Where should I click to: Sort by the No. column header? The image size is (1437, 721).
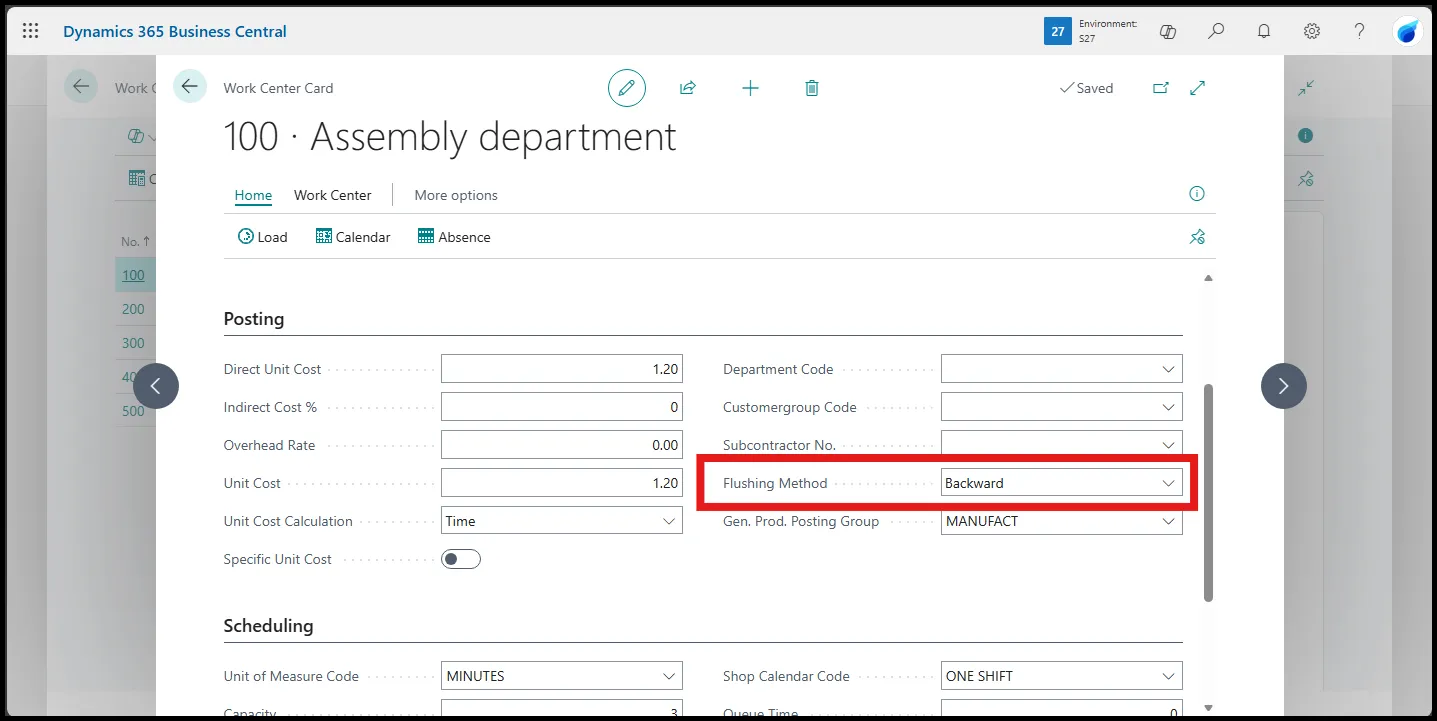pyautogui.click(x=134, y=241)
